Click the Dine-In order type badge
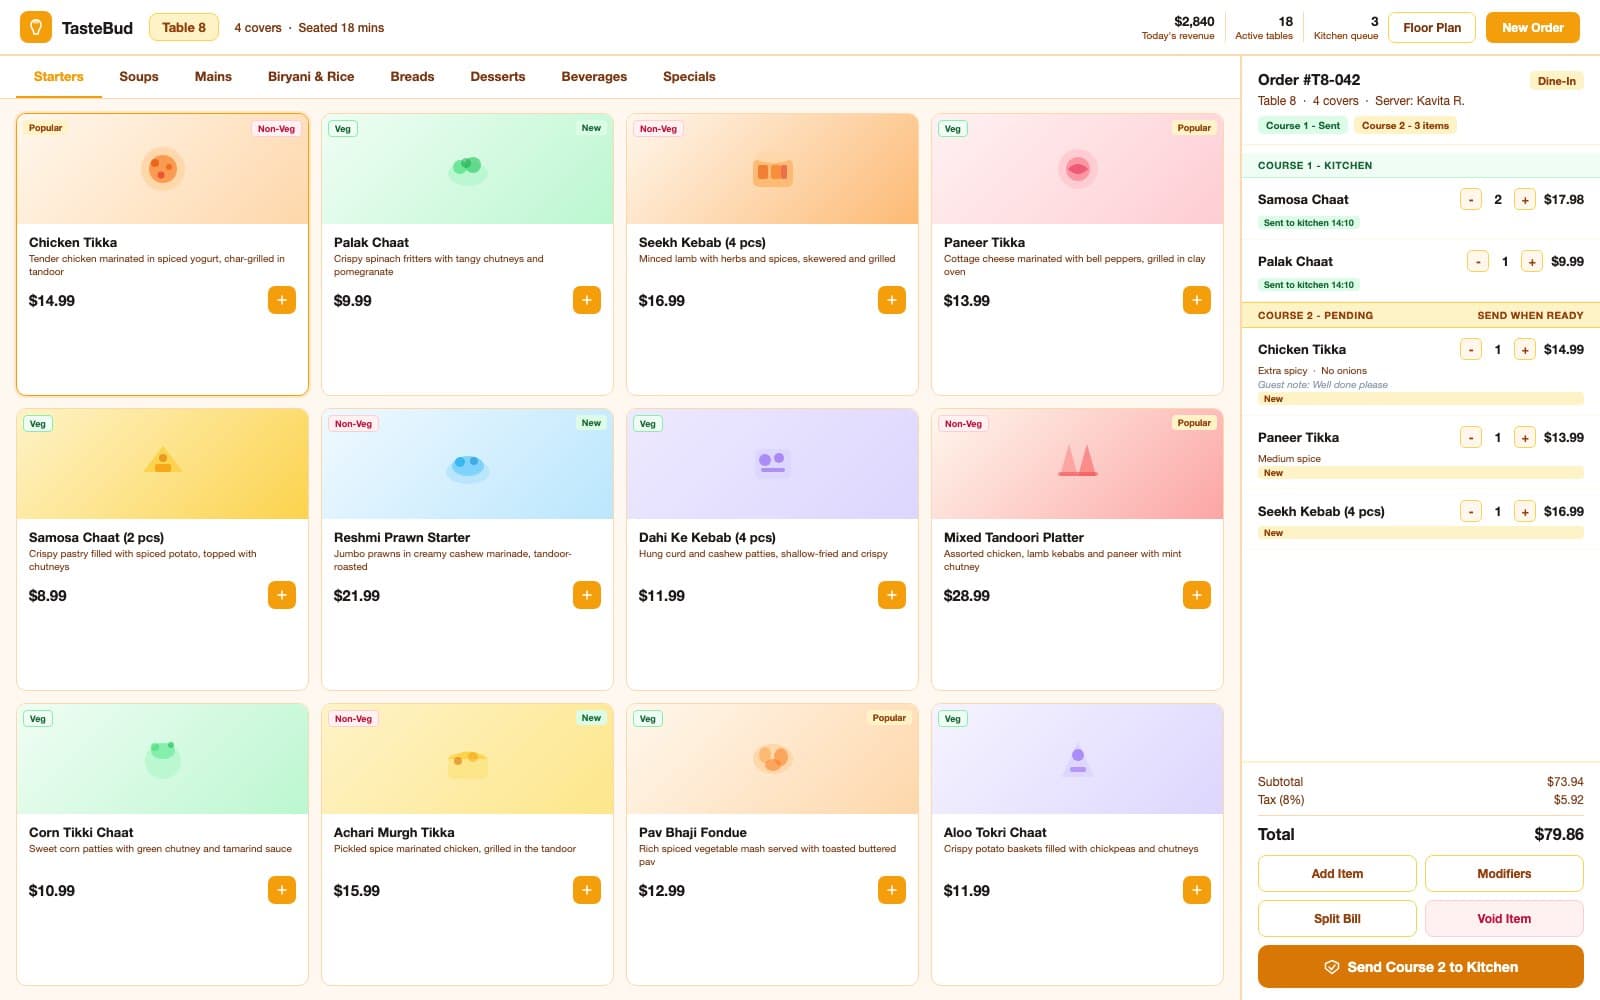 click(x=1556, y=81)
